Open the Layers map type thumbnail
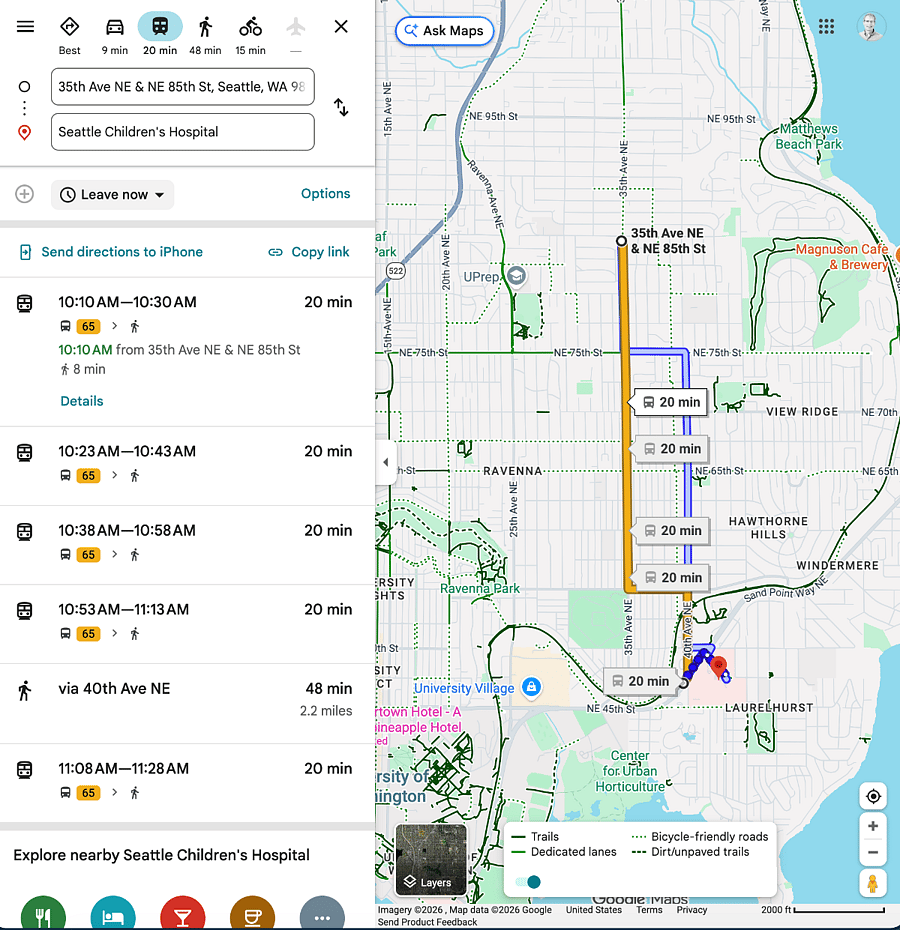Viewport: 900px width, 930px height. (x=431, y=859)
